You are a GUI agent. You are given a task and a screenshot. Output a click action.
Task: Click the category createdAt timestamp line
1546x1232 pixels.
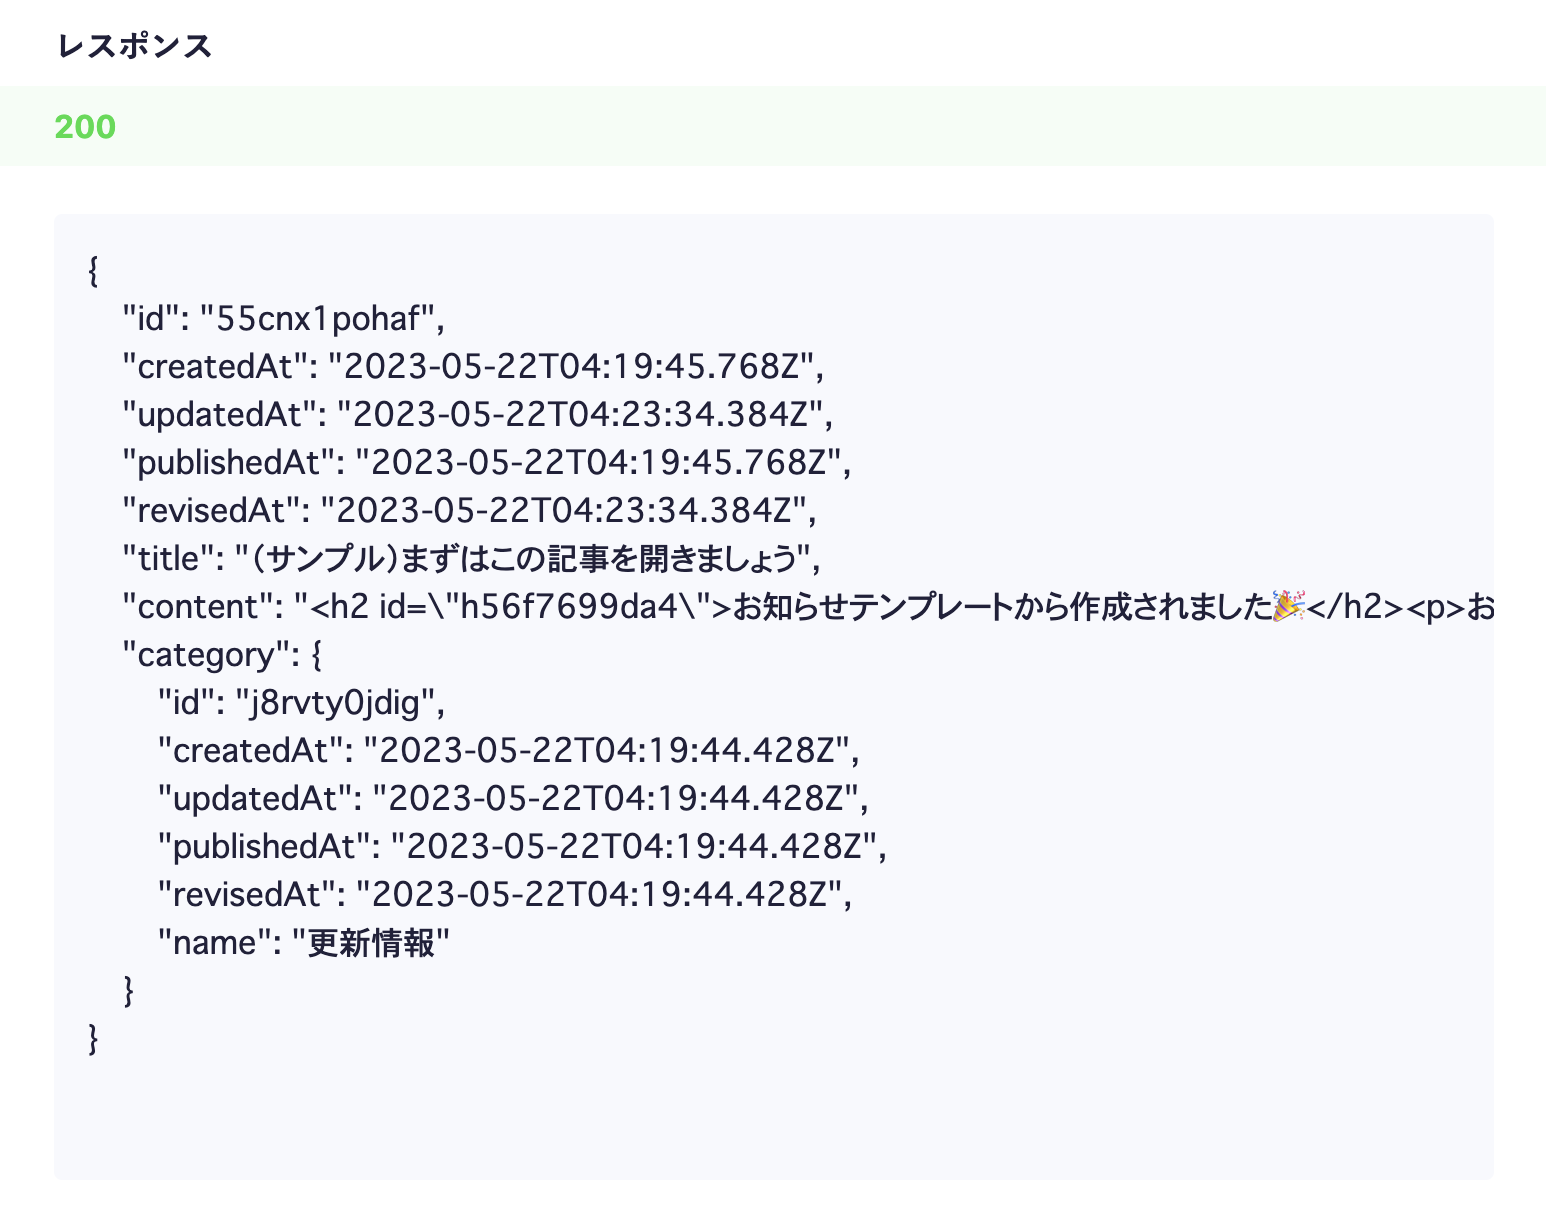(x=508, y=751)
